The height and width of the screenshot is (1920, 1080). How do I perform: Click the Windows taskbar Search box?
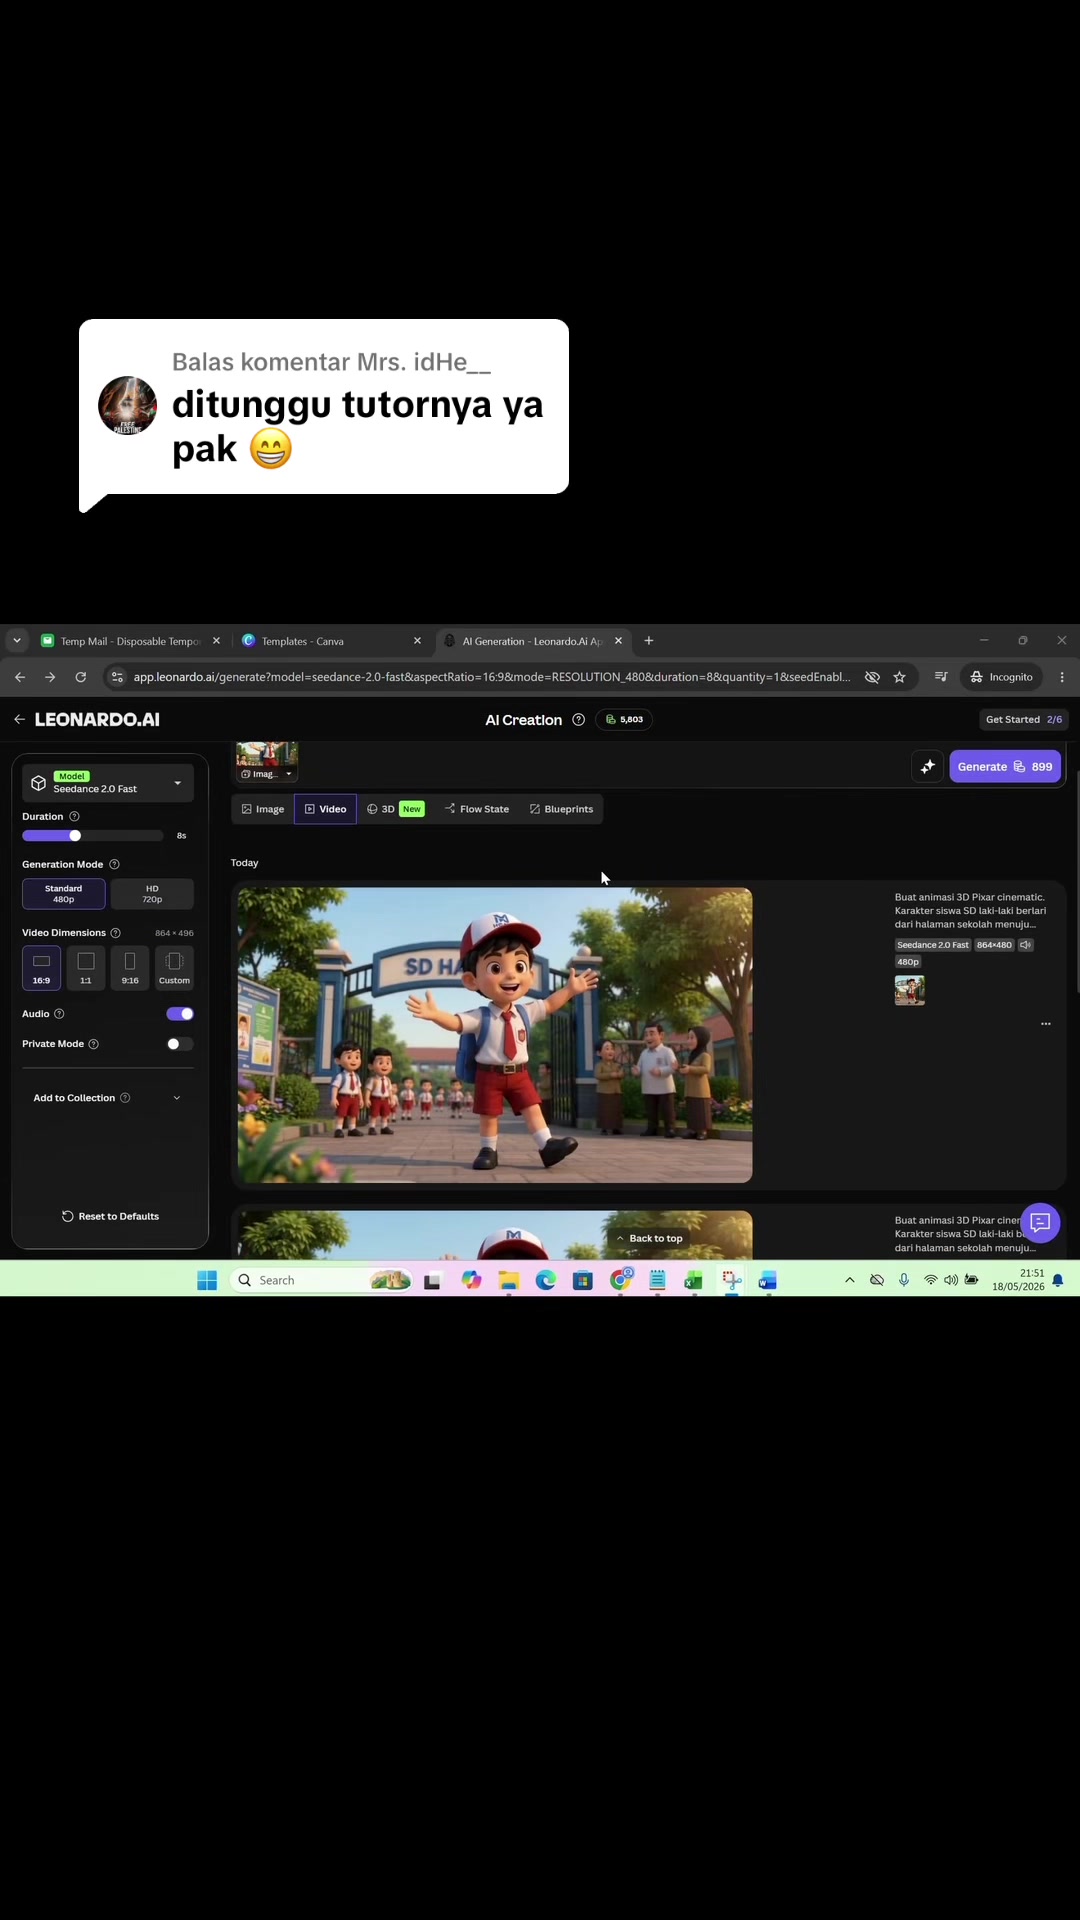point(322,1280)
